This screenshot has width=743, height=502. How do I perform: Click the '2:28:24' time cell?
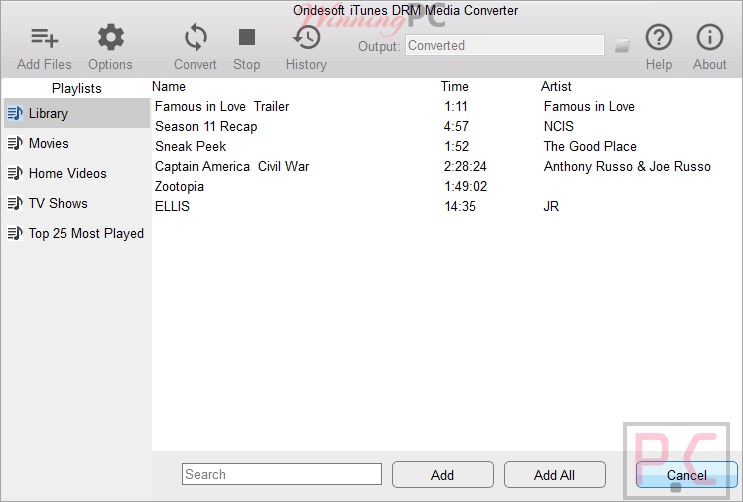(465, 166)
